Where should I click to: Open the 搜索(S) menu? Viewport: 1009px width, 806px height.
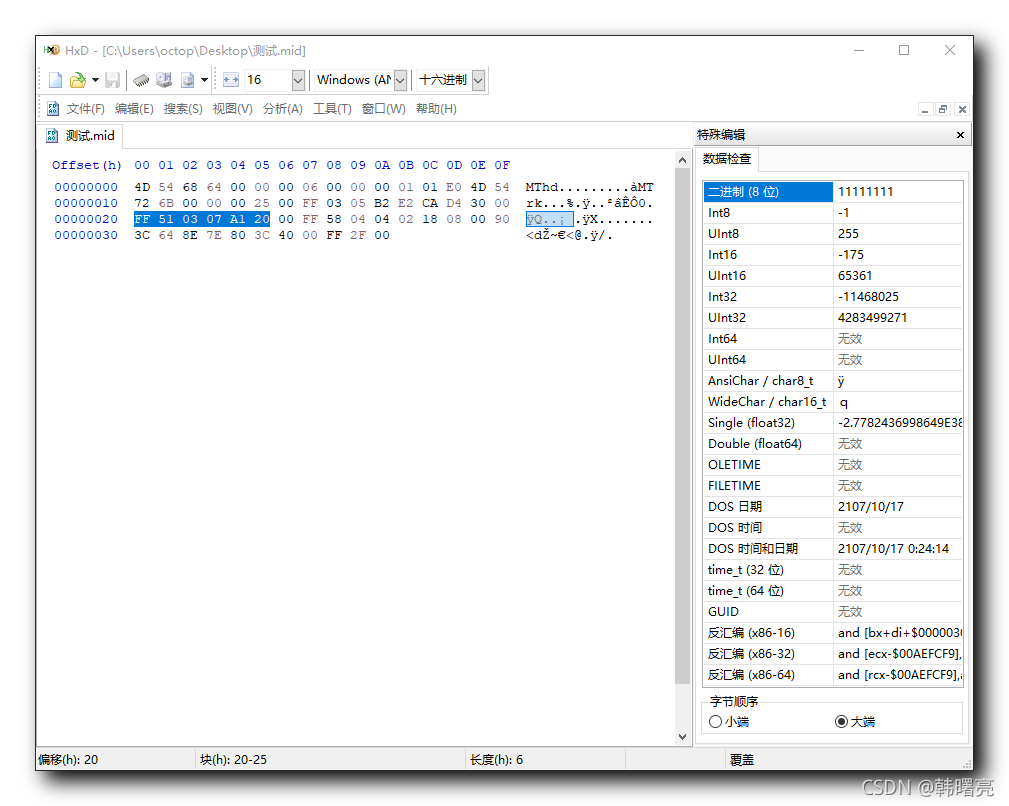[183, 109]
